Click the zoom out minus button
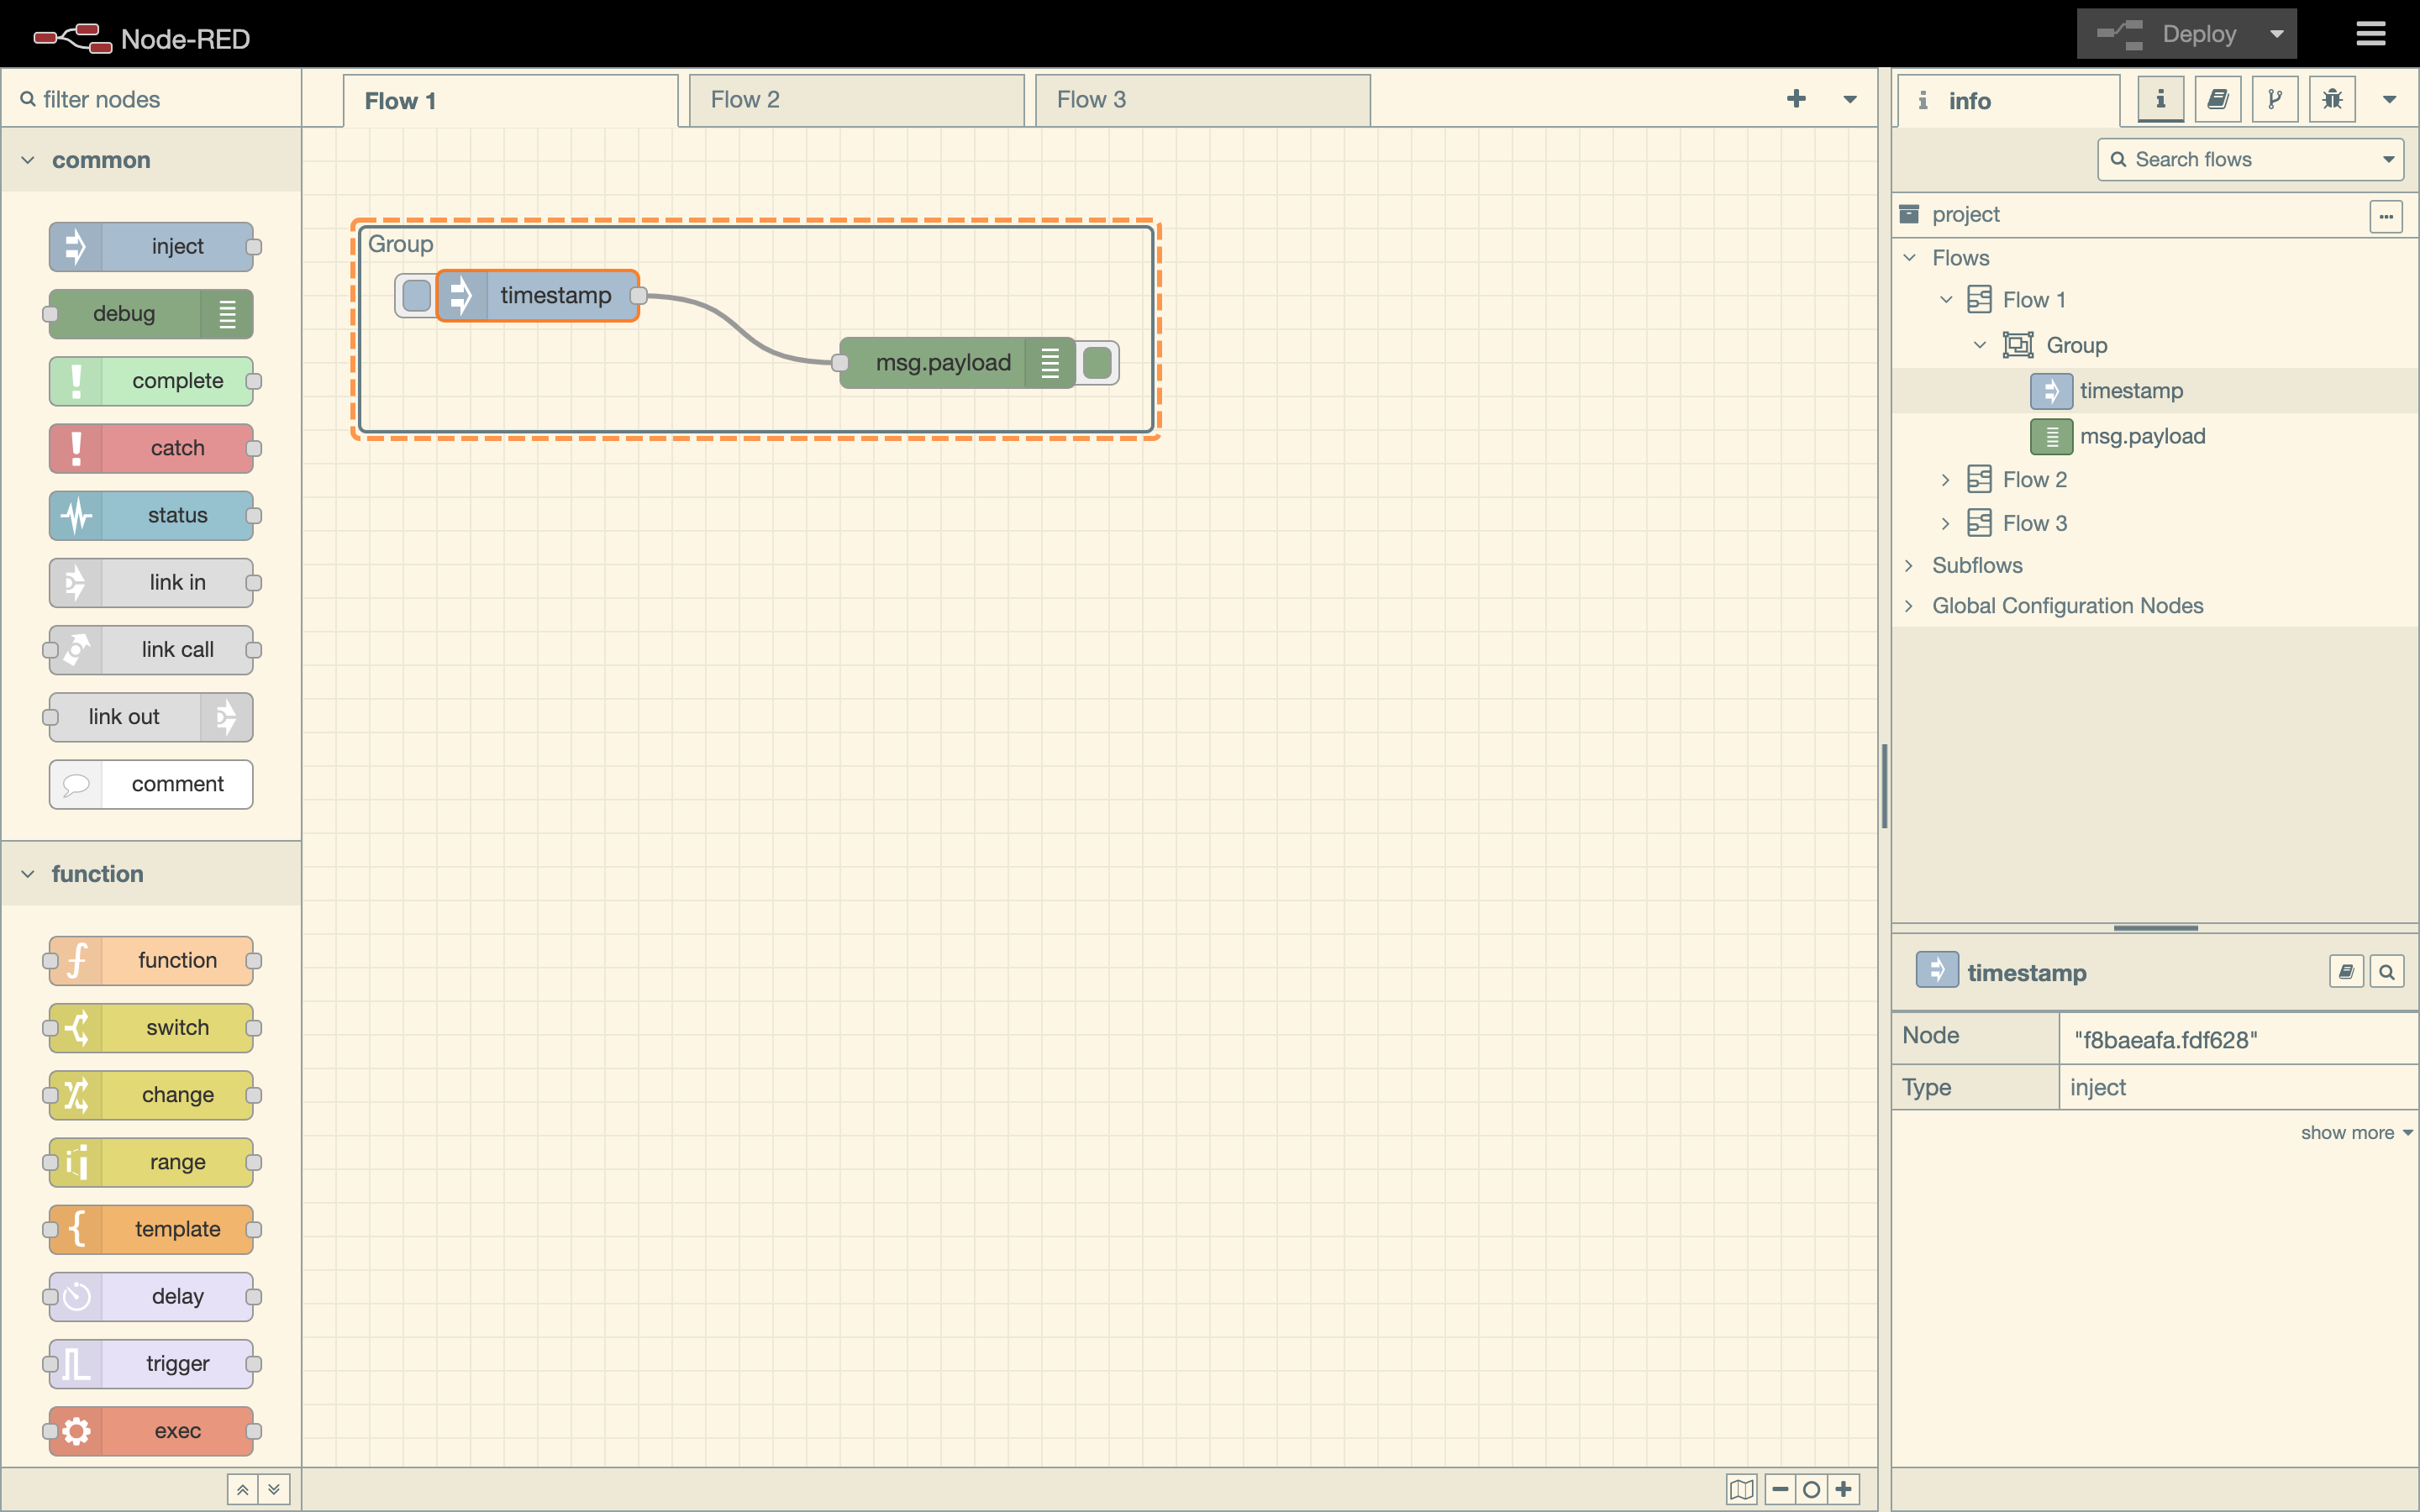Screen dimensions: 2420x1512 [x=1780, y=1489]
